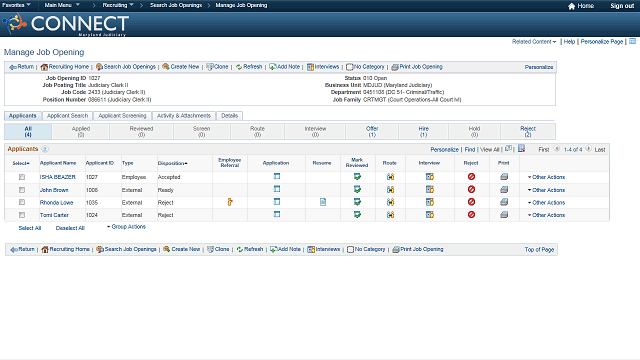Select the checkbox for ISHA BEAZER

coord(22,177)
